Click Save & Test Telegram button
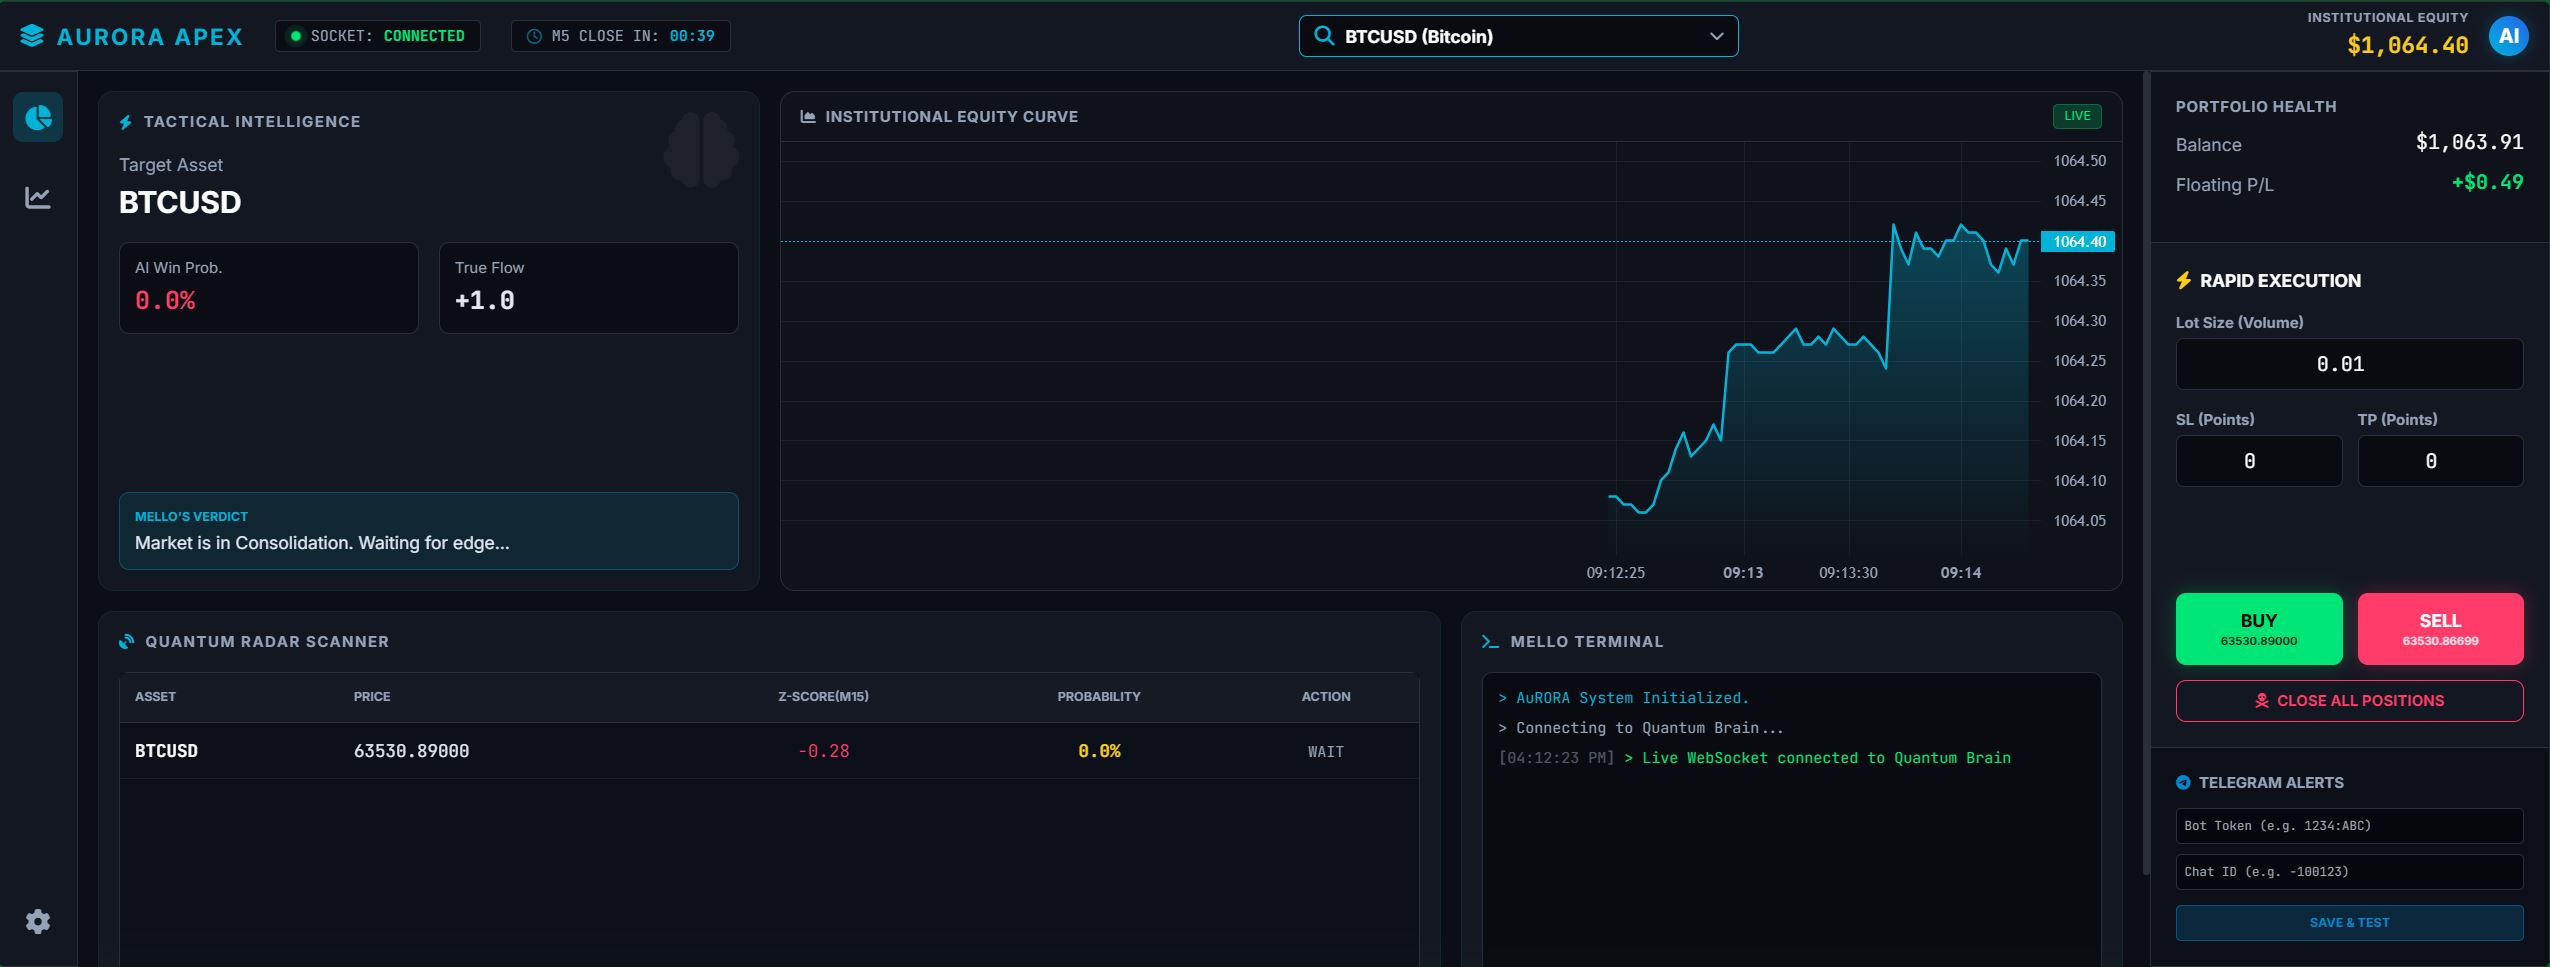Screen dimensions: 2550x967 tap(2349, 923)
